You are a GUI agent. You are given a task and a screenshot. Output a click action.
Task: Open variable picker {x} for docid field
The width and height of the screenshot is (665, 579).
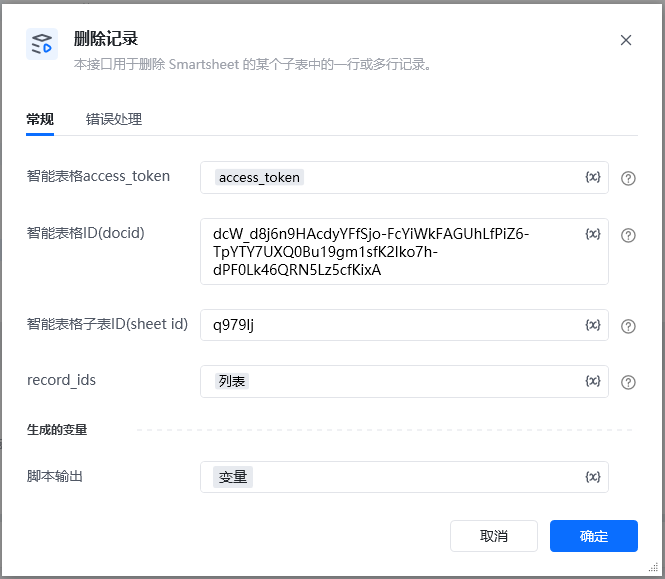click(593, 234)
